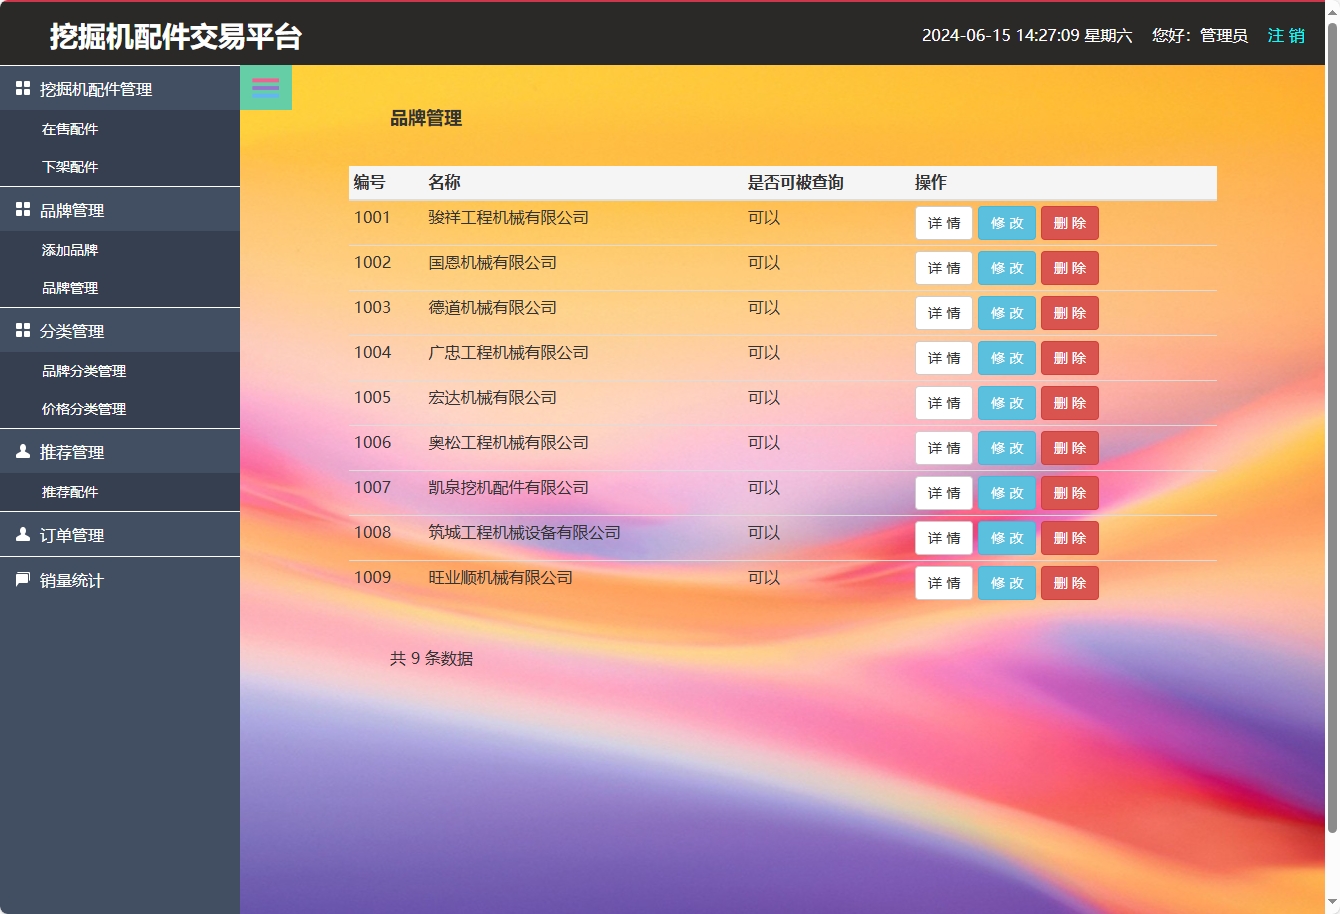Open 添加品牌 from the sidebar
Viewport: 1340px width, 914px height.
click(71, 250)
